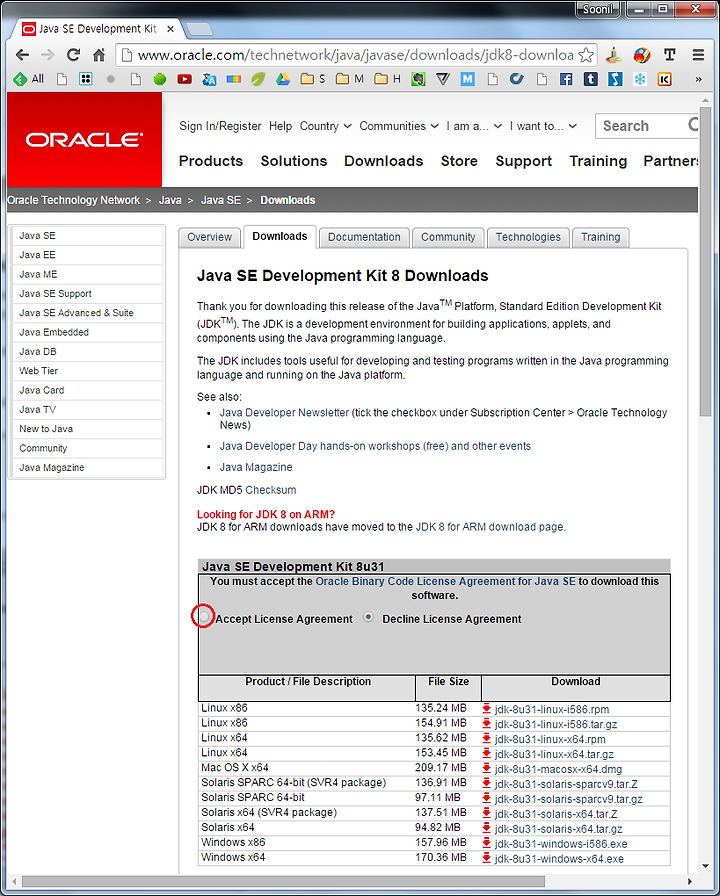Open the Products menu
This screenshot has width=720, height=896.
pos(211,161)
